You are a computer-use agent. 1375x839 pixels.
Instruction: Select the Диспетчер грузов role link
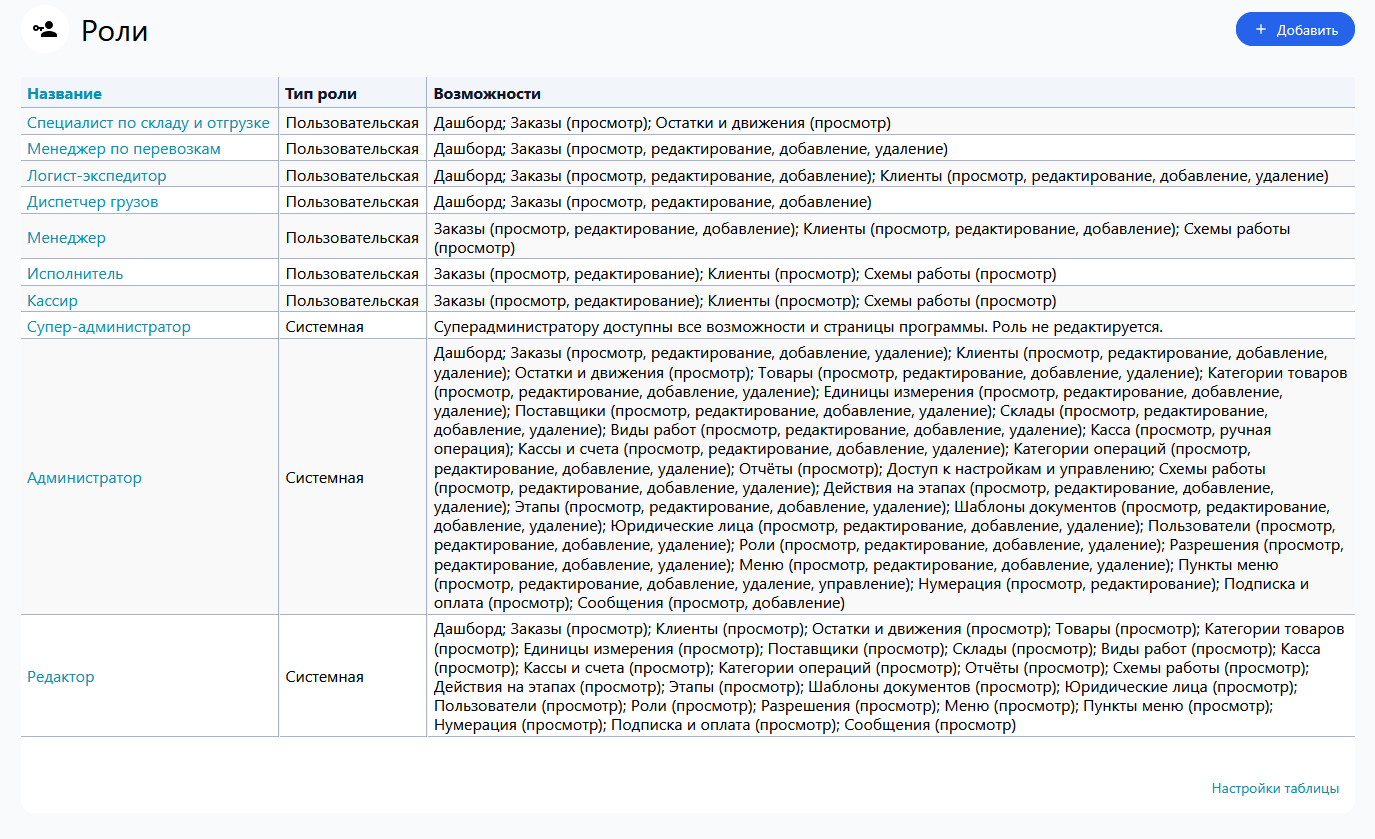(93, 202)
